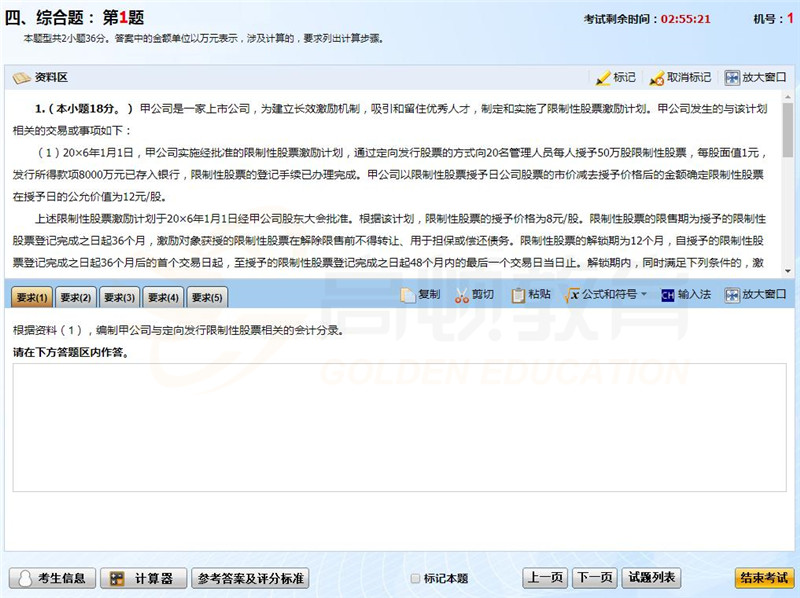Image resolution: width=800 pixels, height=598 pixels.
Task: Toggle the 标记本题 checkbox
Action: [416, 579]
